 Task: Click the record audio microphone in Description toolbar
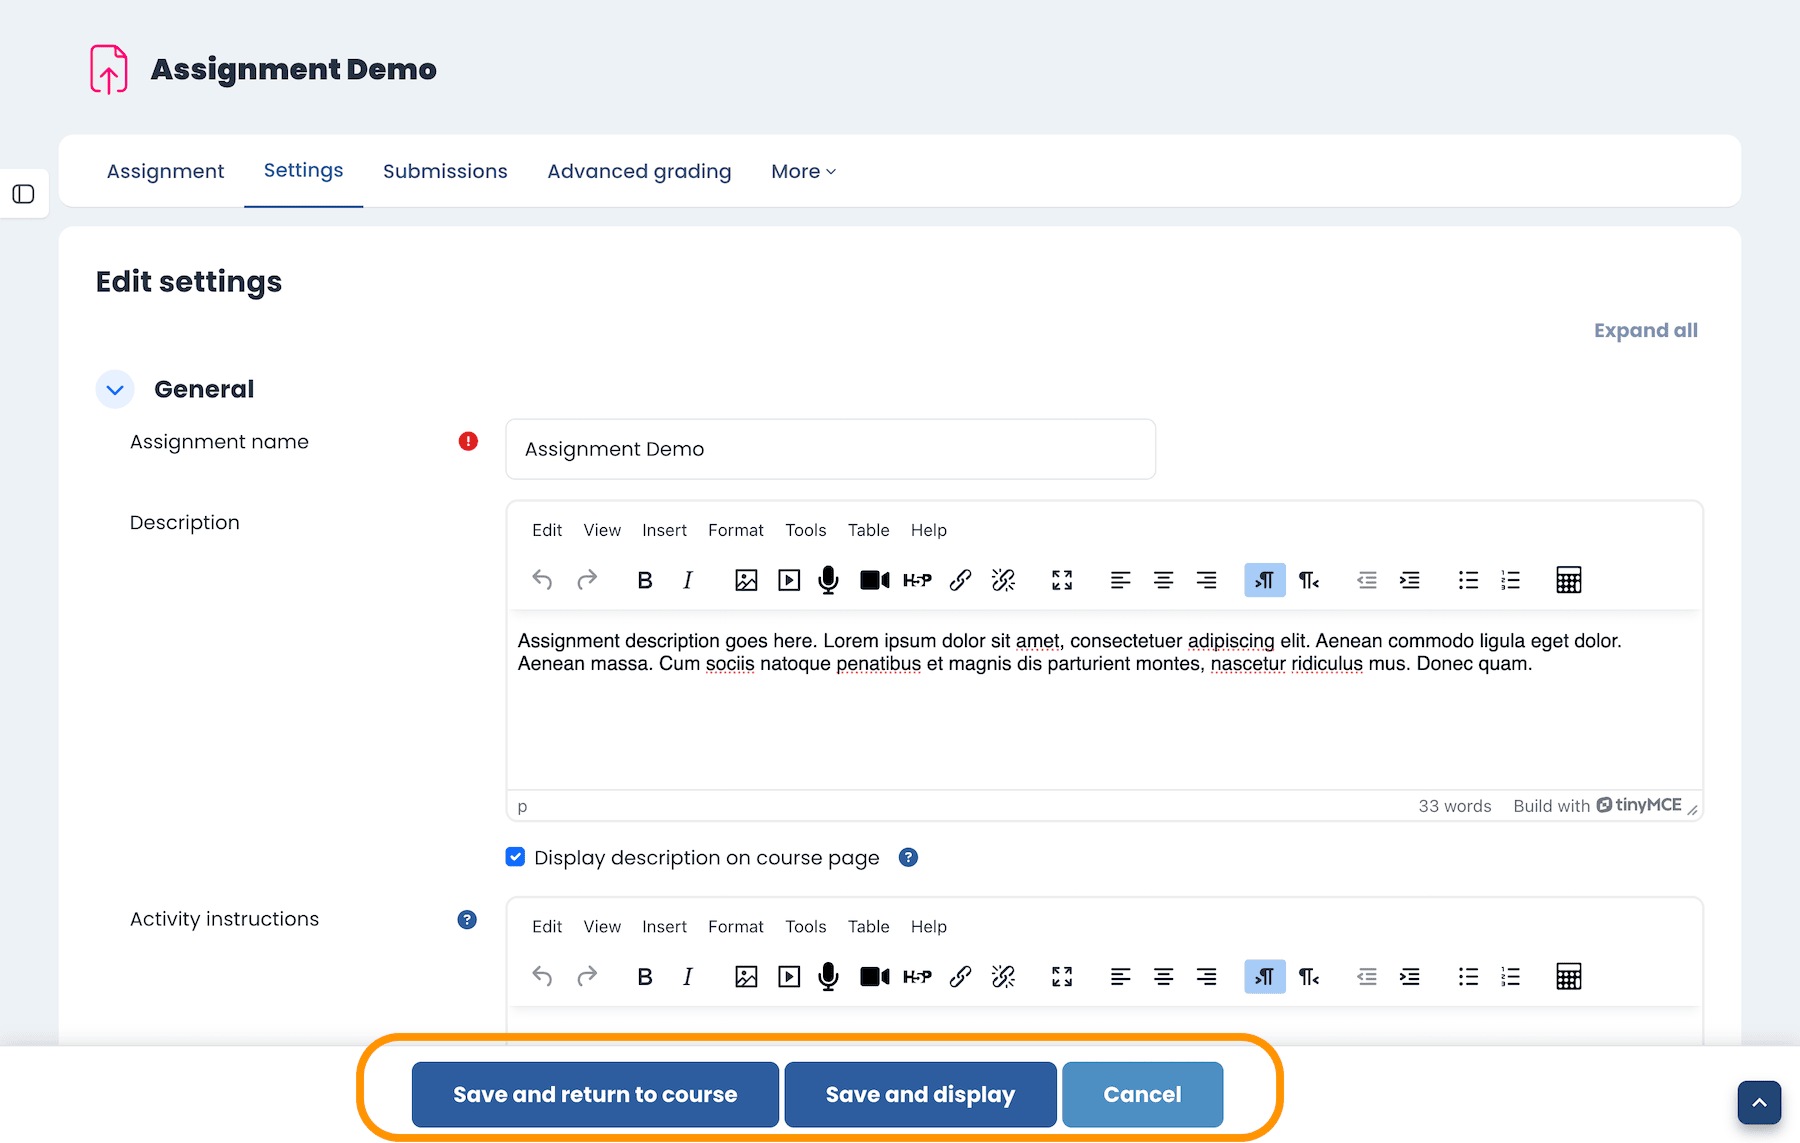tap(828, 580)
